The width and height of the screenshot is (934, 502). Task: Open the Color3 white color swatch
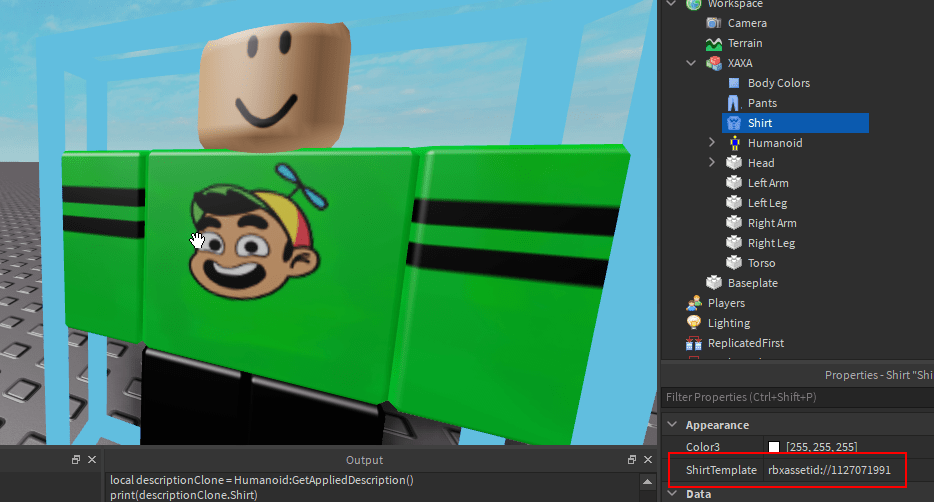774,447
